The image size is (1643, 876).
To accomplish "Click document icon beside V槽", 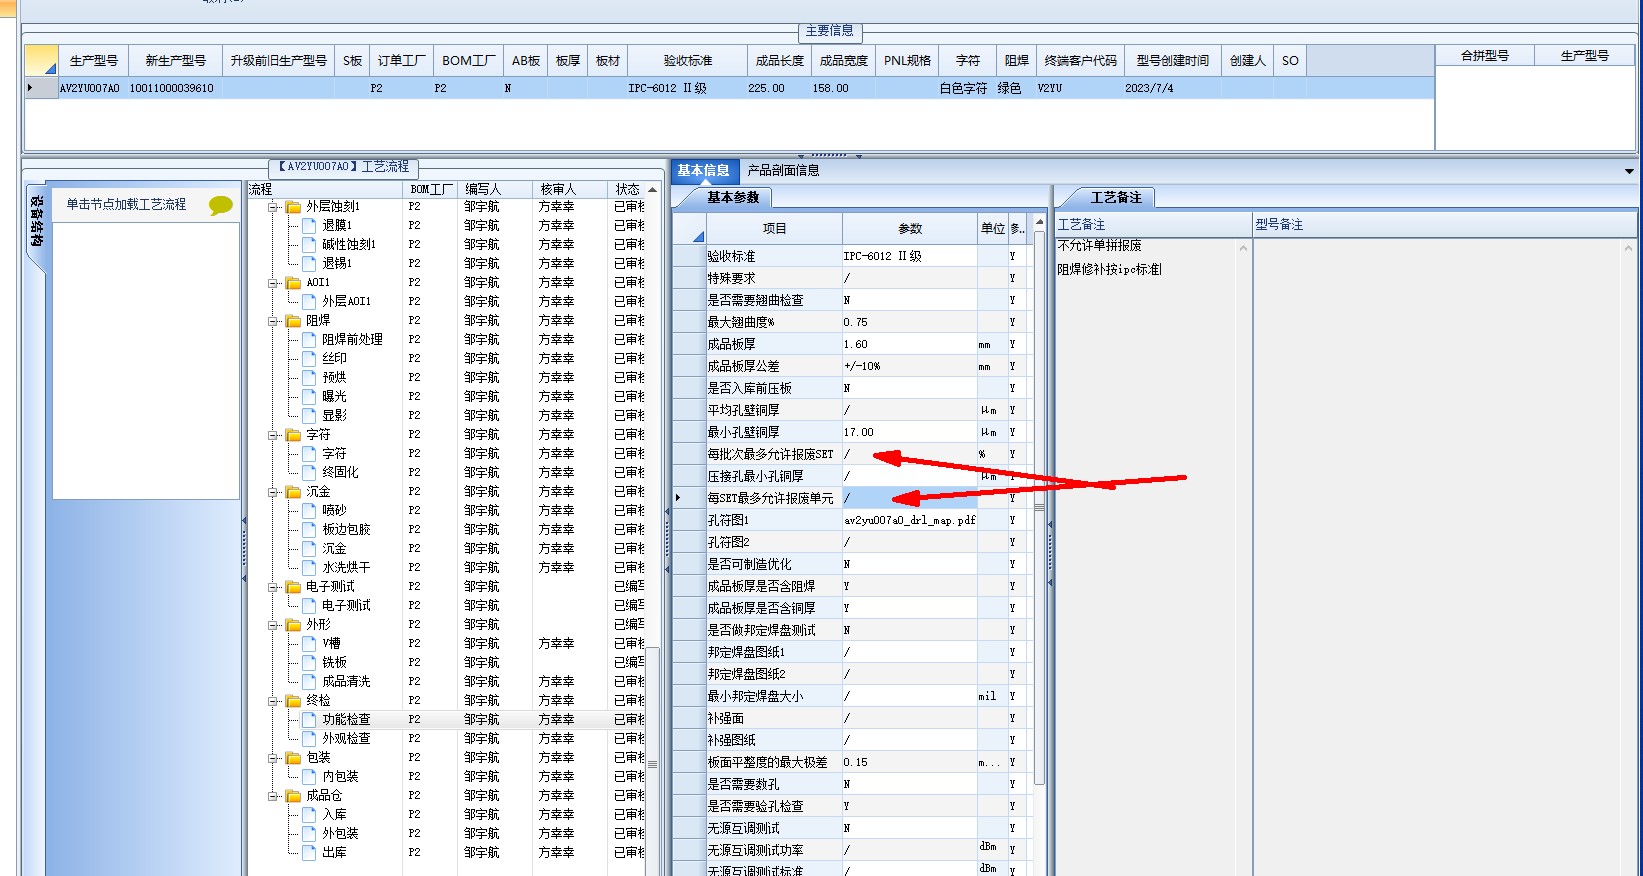I will pos(309,644).
